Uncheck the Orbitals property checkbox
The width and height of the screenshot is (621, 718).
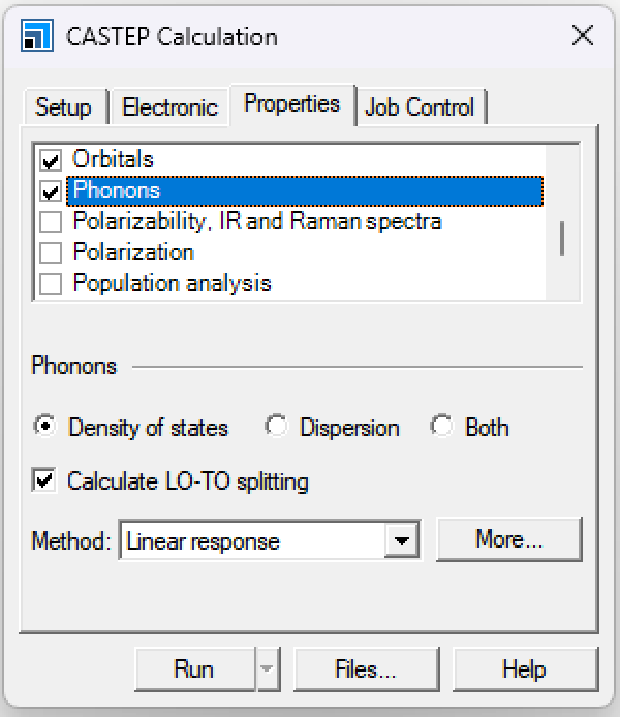(x=50, y=160)
